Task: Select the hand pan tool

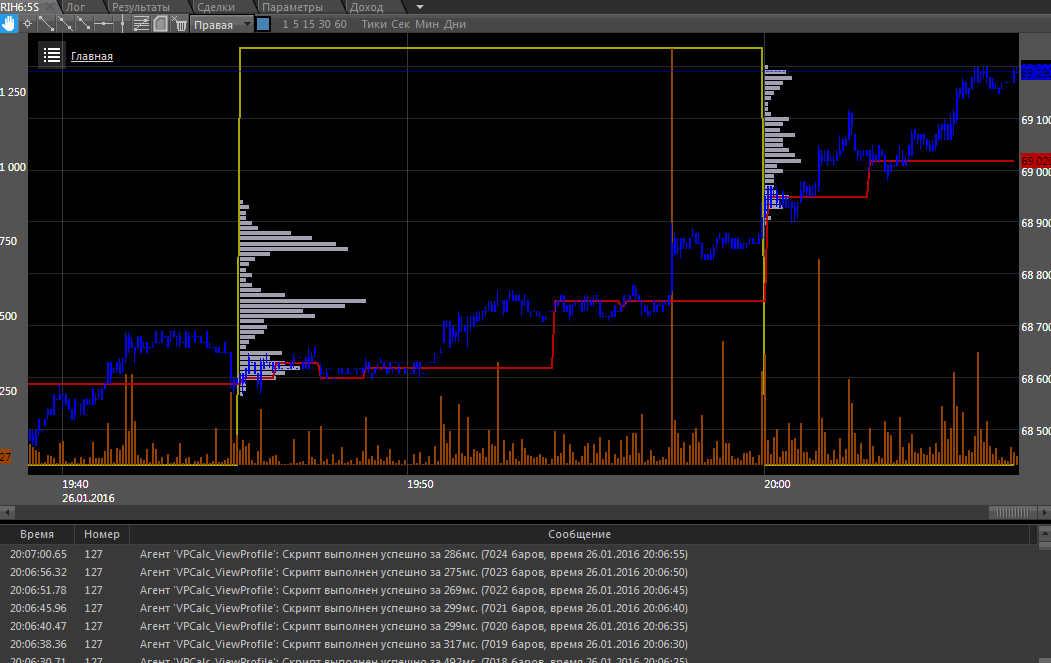Action: [x=9, y=24]
